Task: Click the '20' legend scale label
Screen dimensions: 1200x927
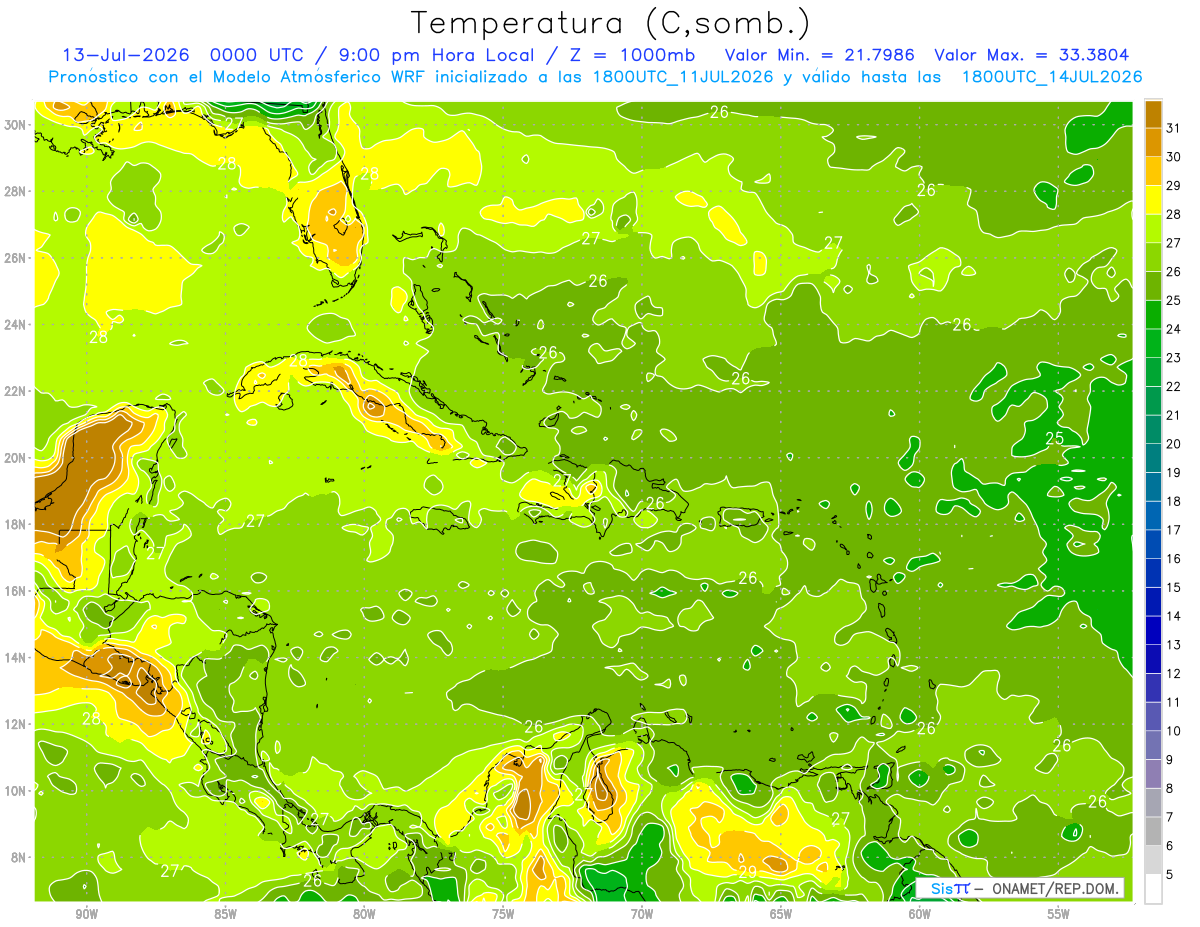Action: (x=1174, y=444)
